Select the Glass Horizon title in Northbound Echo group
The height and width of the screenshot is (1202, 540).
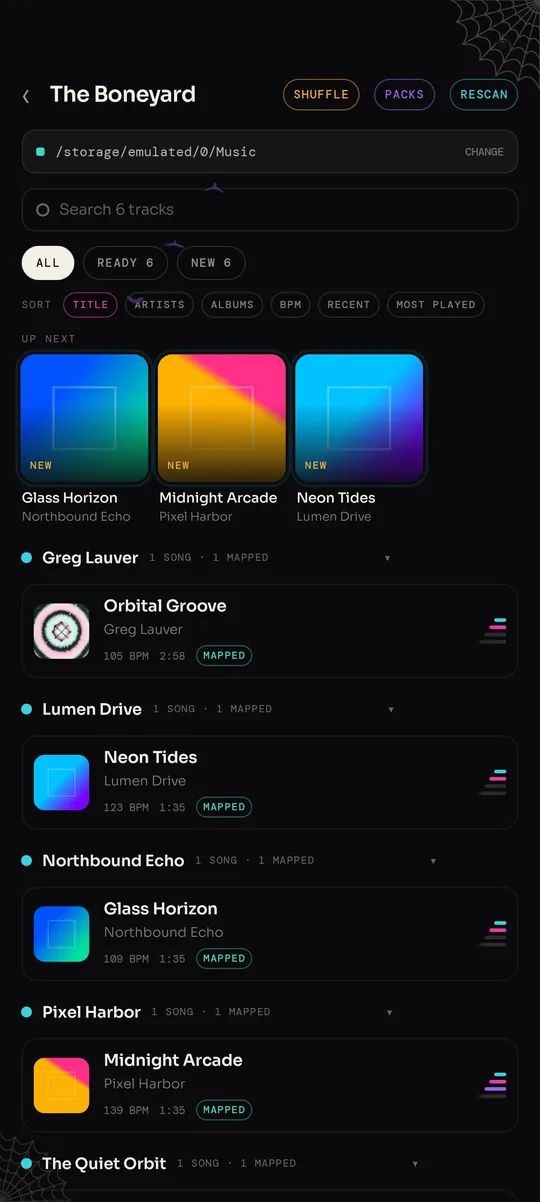click(160, 909)
